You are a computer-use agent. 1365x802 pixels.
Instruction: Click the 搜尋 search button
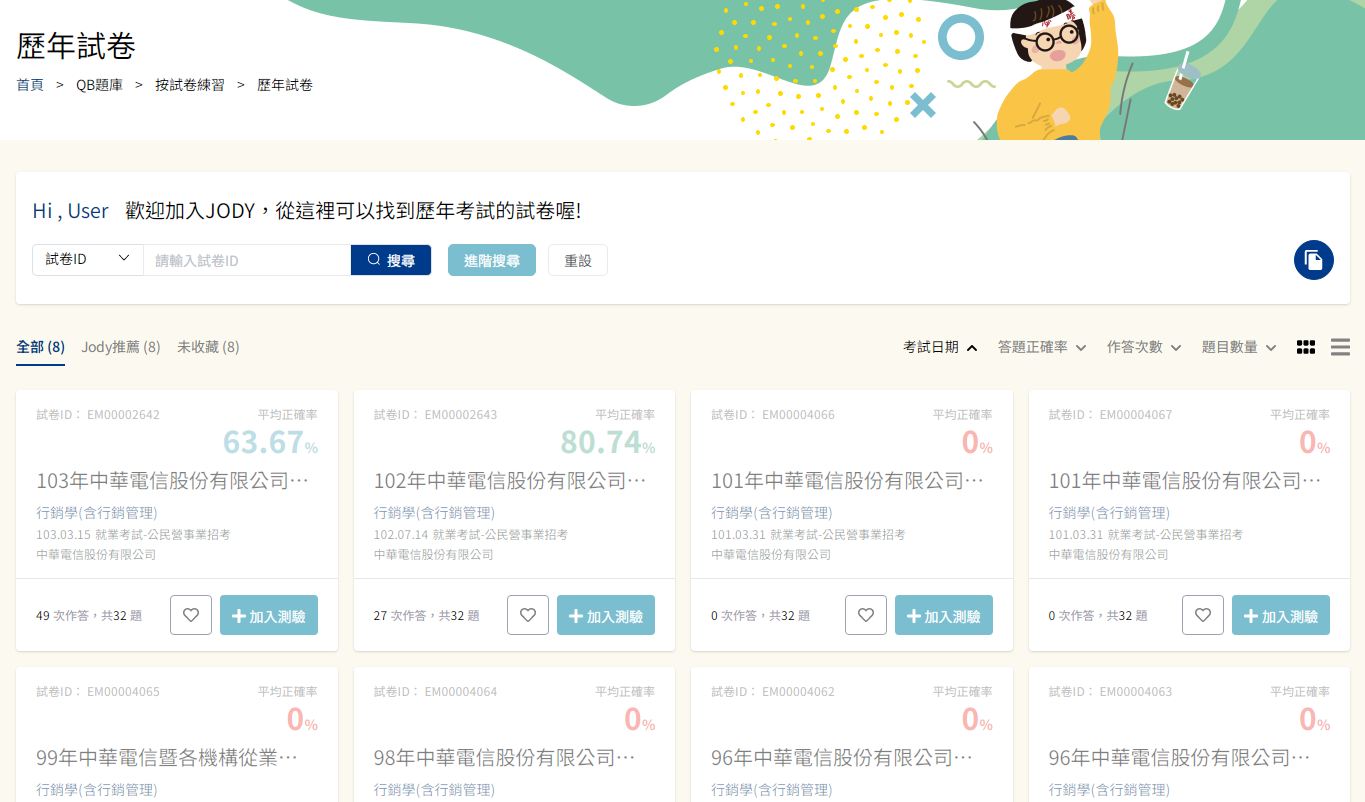pyautogui.click(x=391, y=260)
